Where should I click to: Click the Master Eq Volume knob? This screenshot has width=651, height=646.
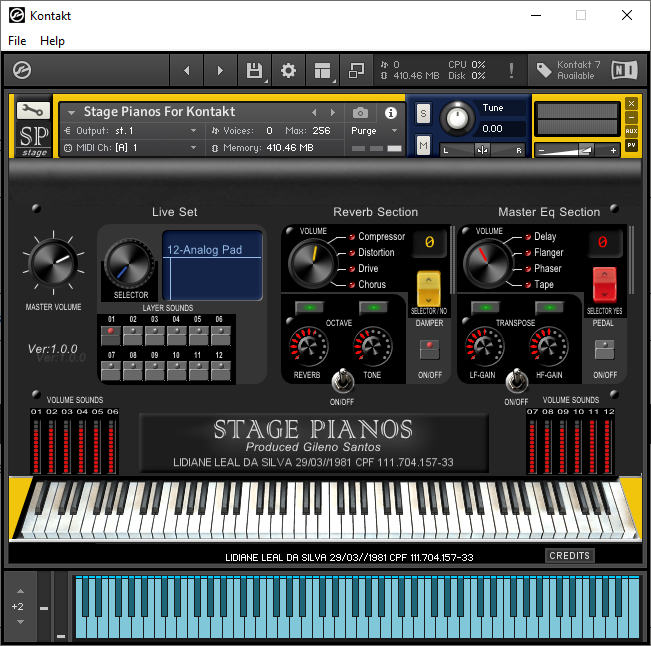pos(487,264)
